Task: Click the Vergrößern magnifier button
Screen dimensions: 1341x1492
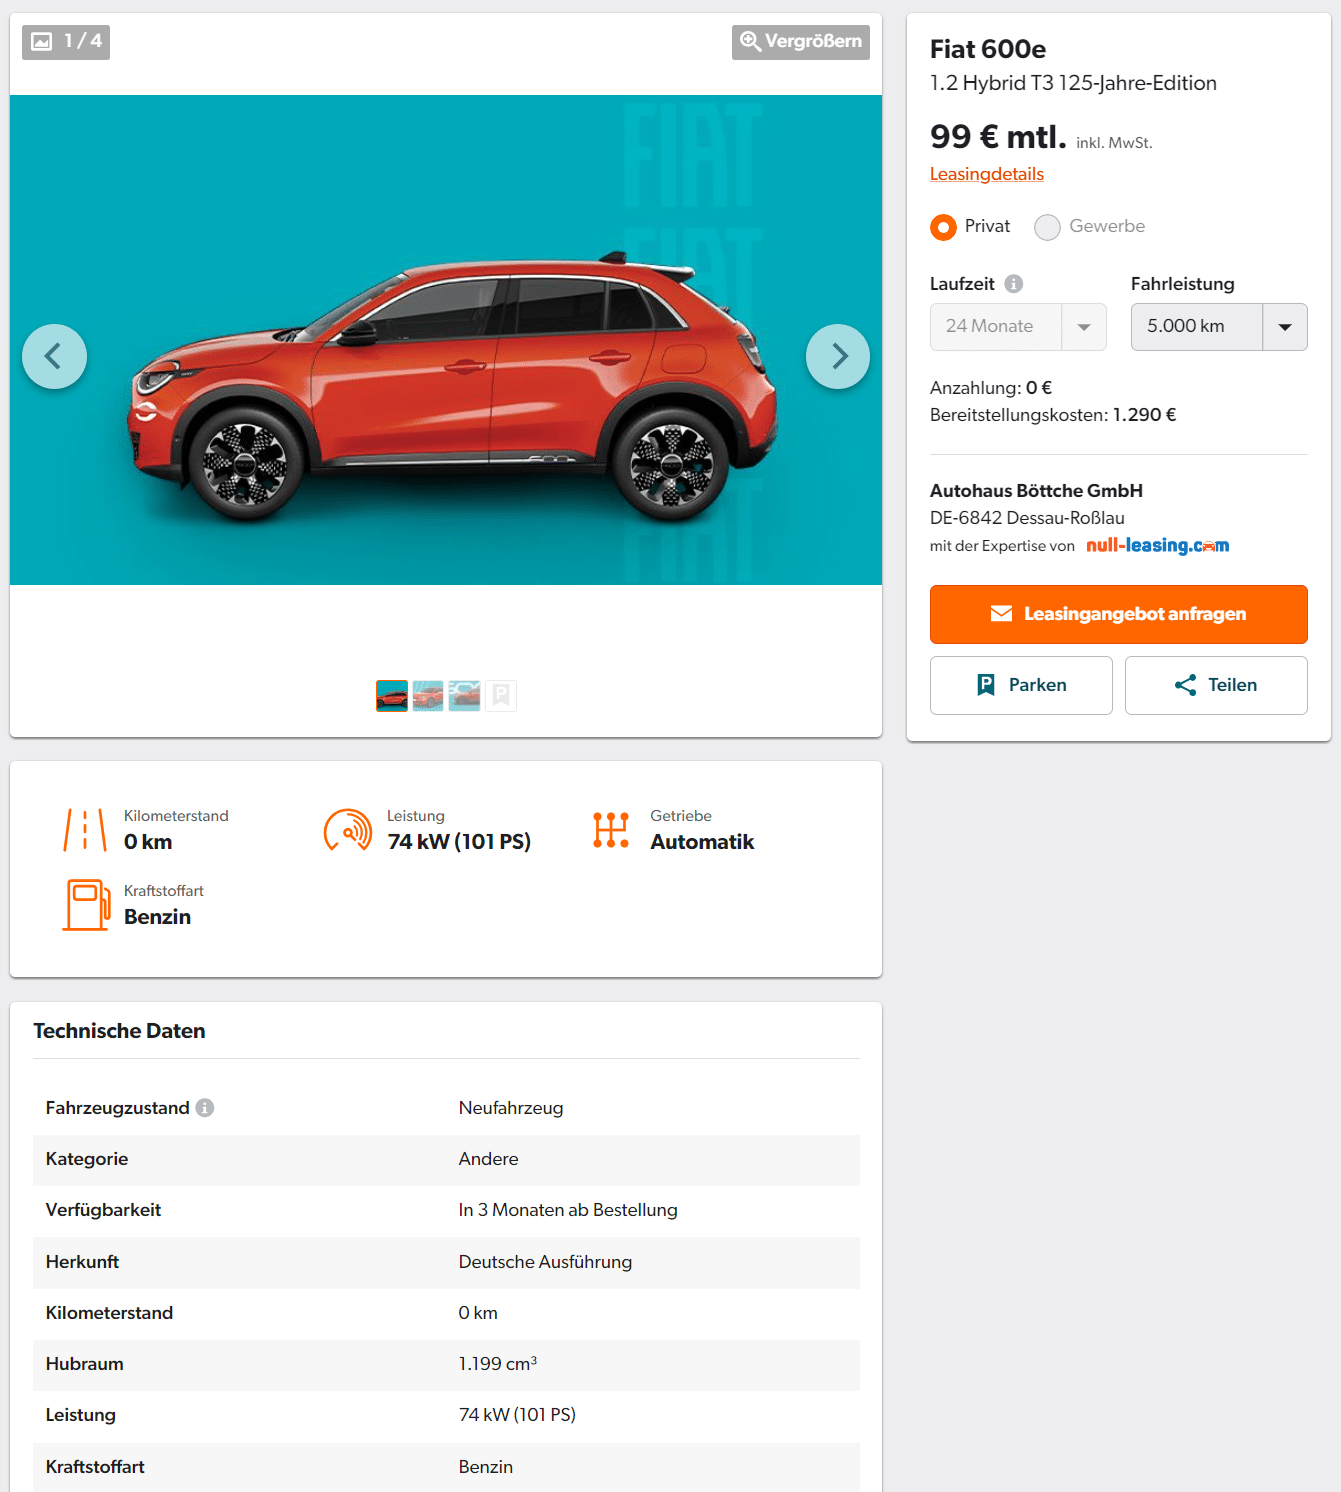Action: (x=800, y=42)
